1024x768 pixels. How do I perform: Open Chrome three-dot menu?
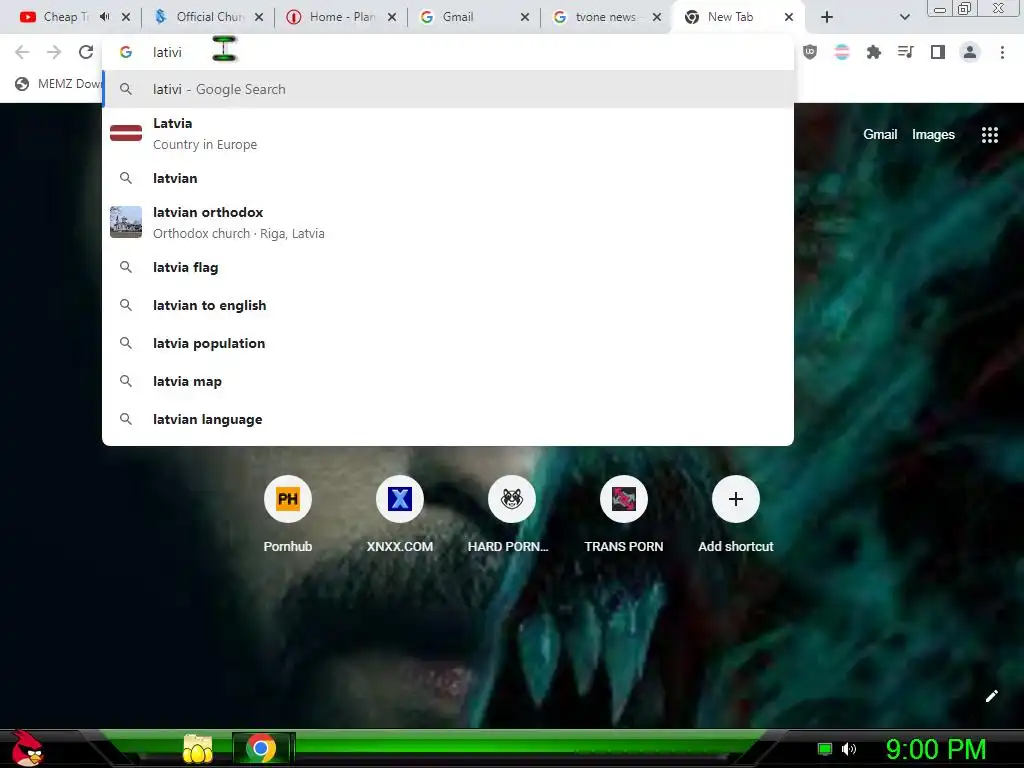click(1002, 52)
